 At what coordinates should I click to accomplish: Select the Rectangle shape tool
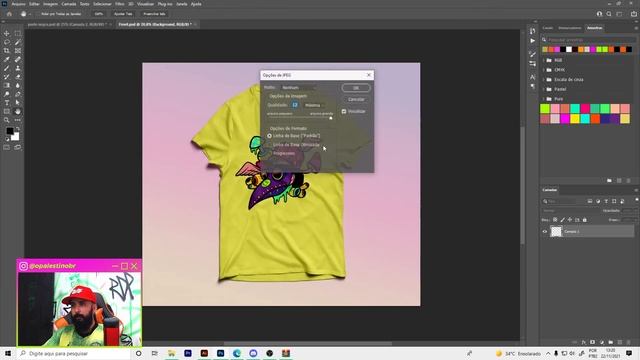click(7, 111)
